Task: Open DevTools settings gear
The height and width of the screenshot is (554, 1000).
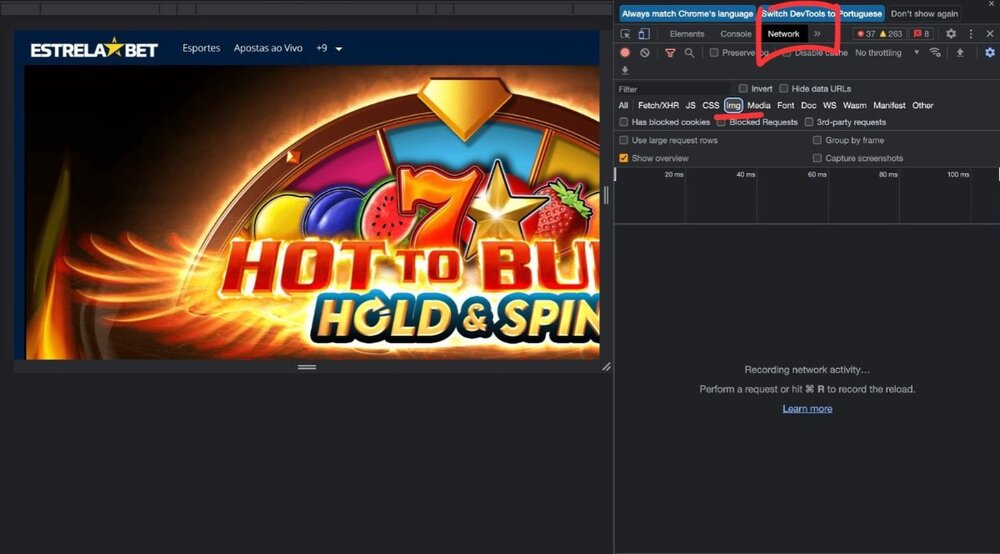Action: 951,34
